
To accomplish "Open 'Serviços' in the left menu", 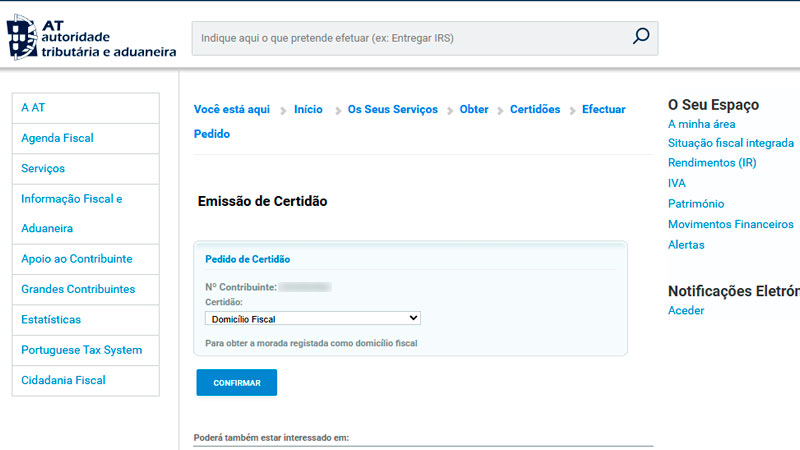I will 86,168.
